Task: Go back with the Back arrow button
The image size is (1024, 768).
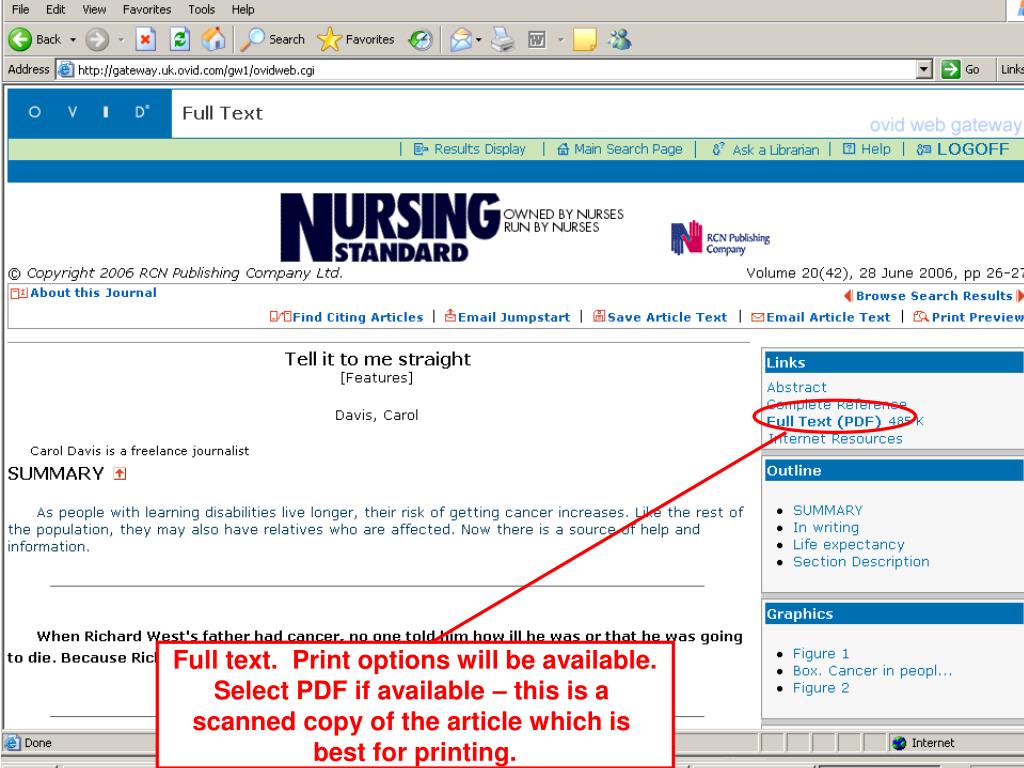Action: [x=35, y=40]
